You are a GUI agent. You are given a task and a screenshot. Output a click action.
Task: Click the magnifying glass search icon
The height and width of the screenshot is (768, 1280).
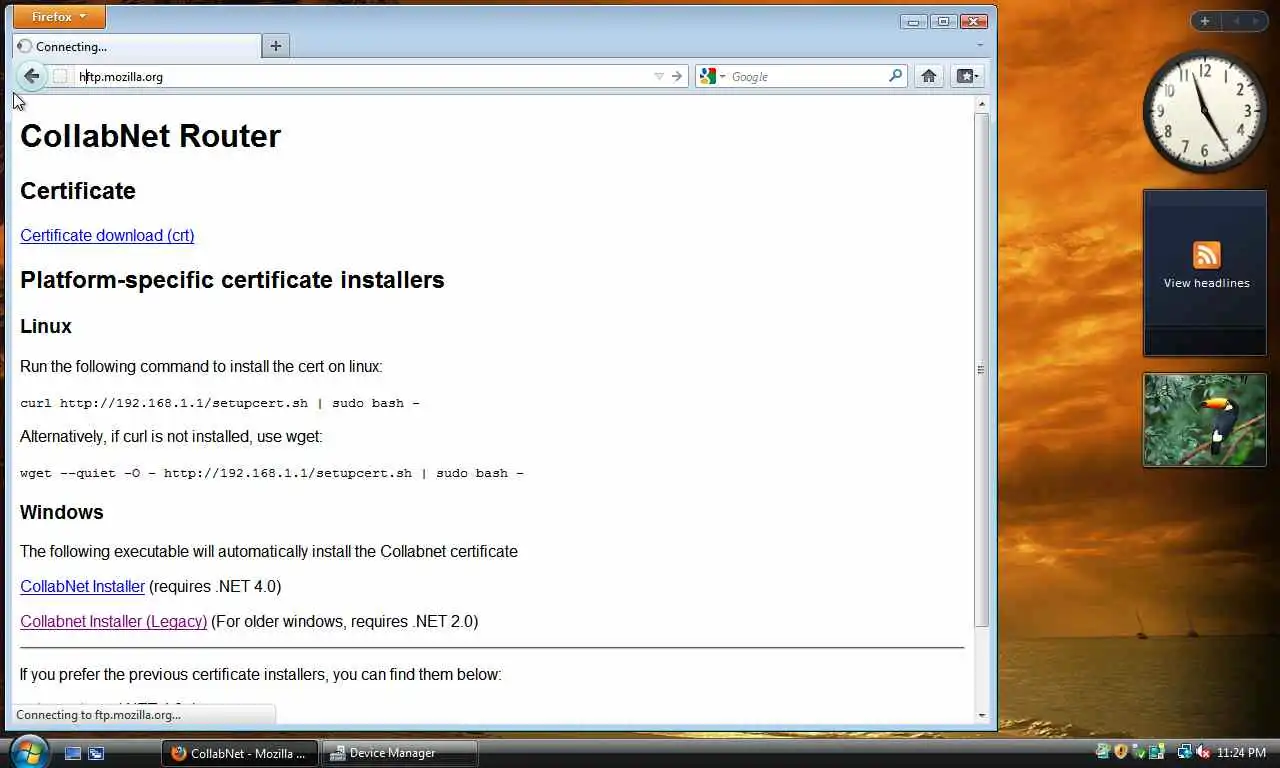click(895, 76)
